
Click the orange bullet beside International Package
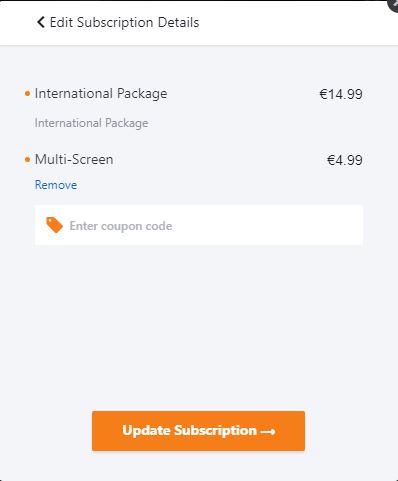pyautogui.click(x=28, y=94)
